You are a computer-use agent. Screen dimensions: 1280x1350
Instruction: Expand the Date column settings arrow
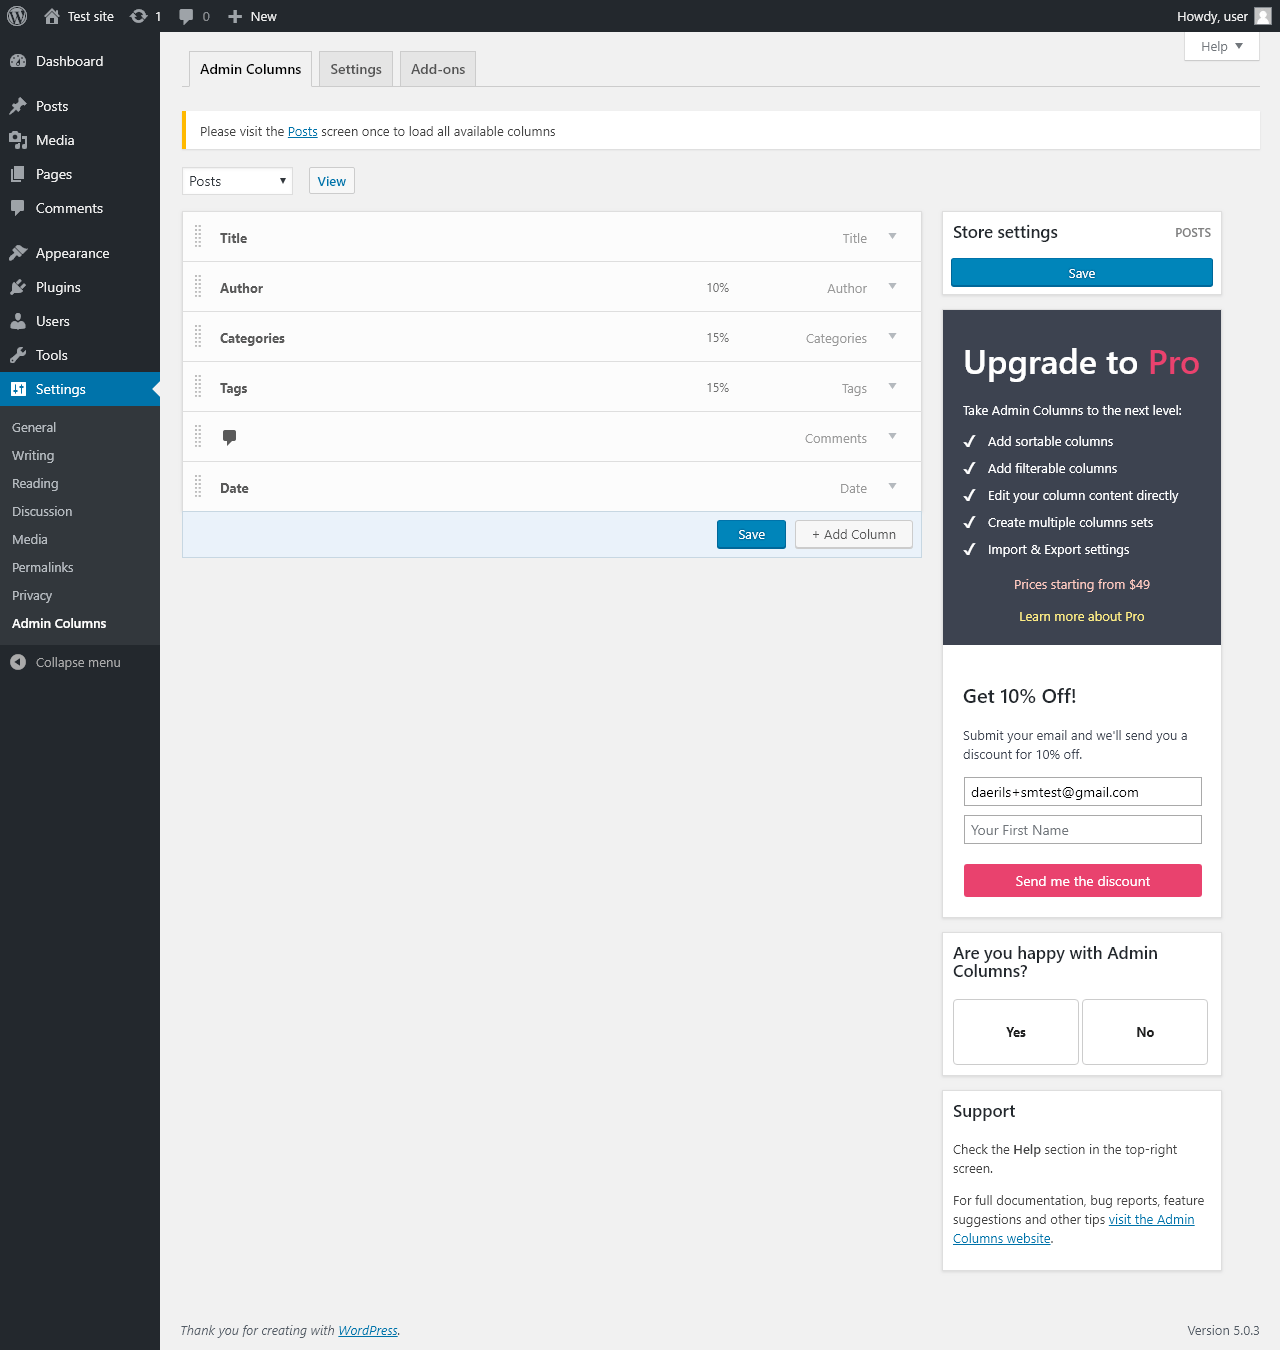point(892,487)
